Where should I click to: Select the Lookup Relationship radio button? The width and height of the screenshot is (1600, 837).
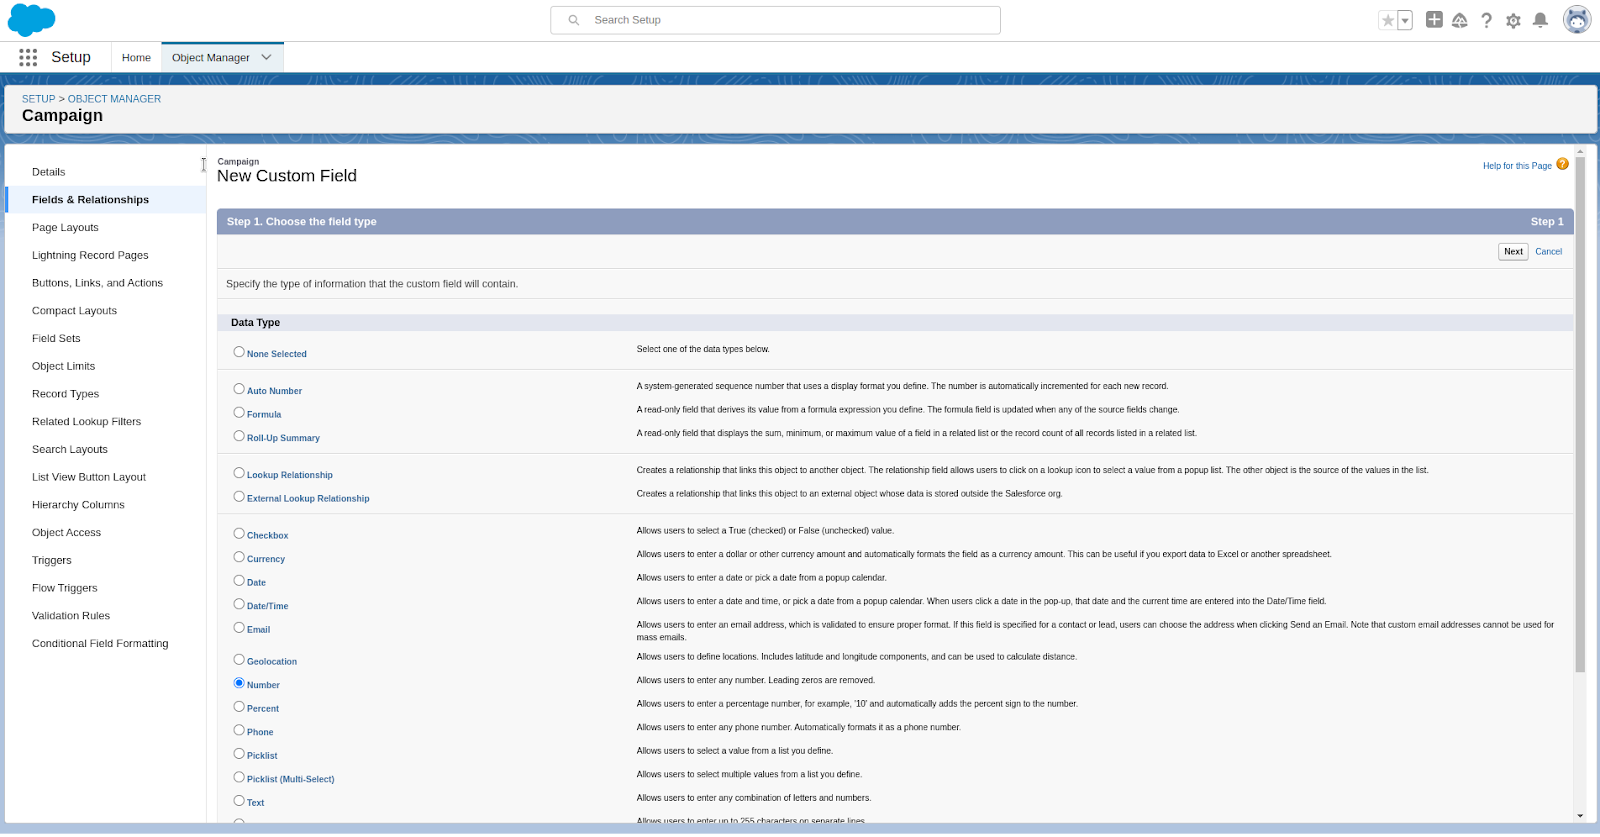point(239,473)
